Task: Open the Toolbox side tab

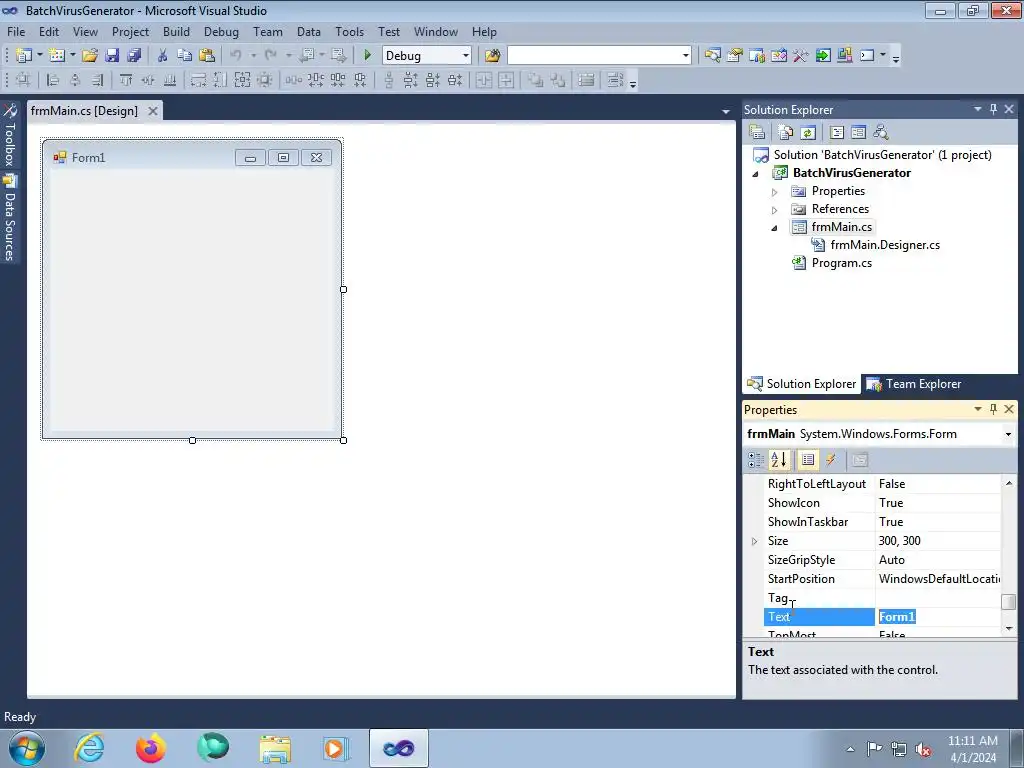Action: [10, 135]
